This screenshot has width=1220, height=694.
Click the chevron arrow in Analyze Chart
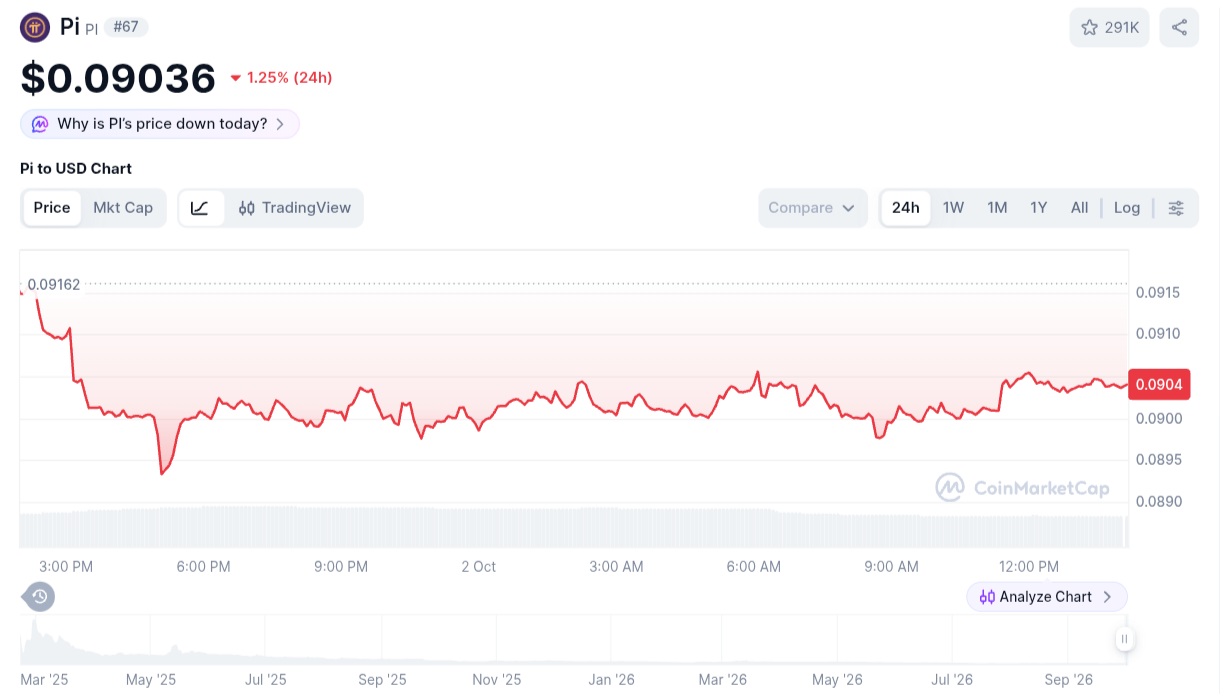click(1107, 597)
